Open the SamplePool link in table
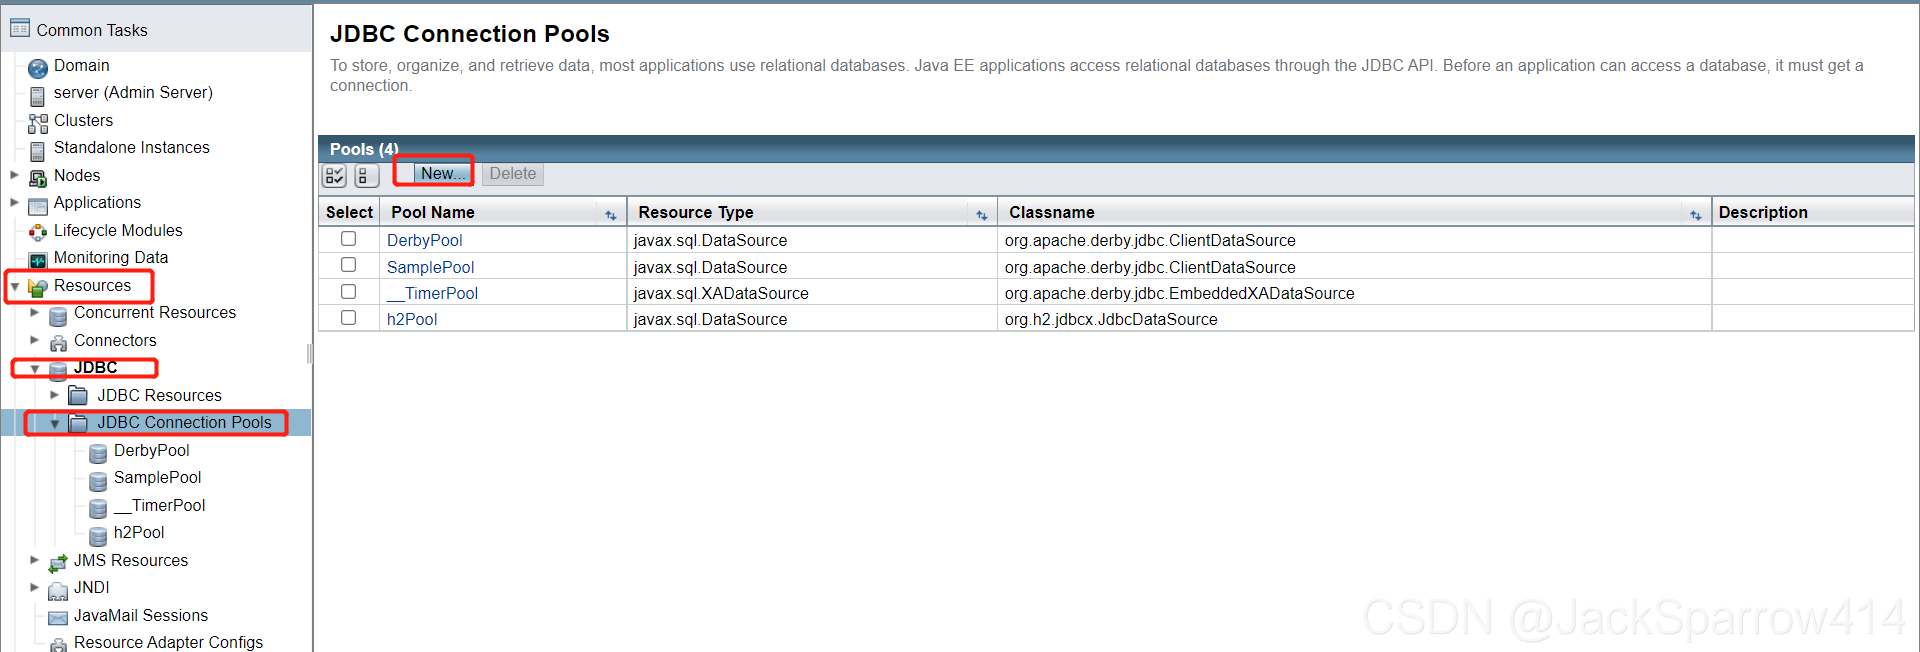1920x652 pixels. click(x=431, y=267)
